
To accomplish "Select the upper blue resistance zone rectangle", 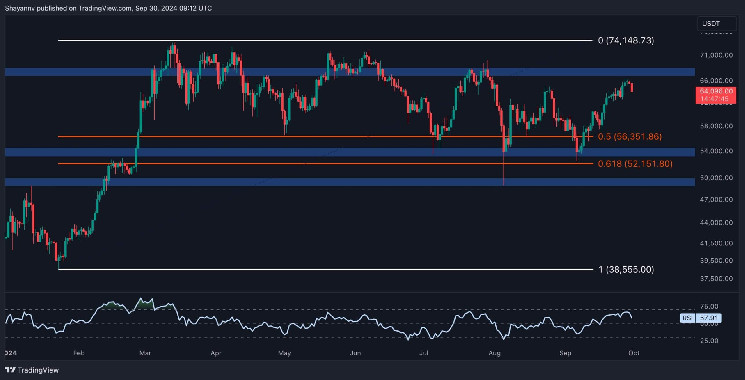I will [x=349, y=72].
